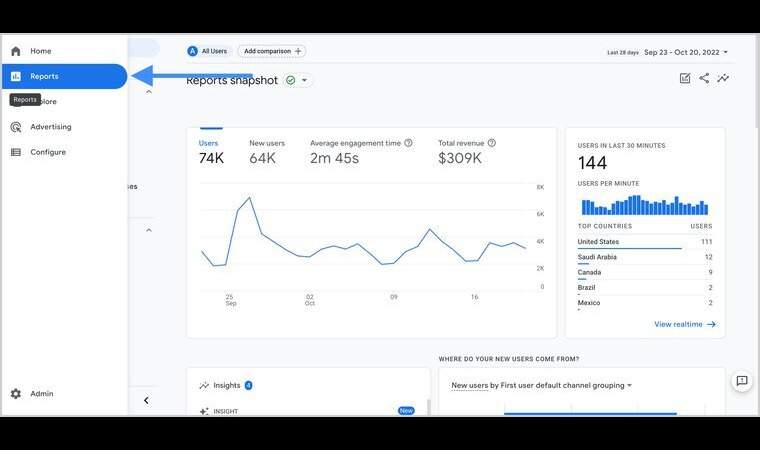This screenshot has height=450, width=760.
Task: Open dropdown arrow beside Reports snapshot
Action: (304, 80)
